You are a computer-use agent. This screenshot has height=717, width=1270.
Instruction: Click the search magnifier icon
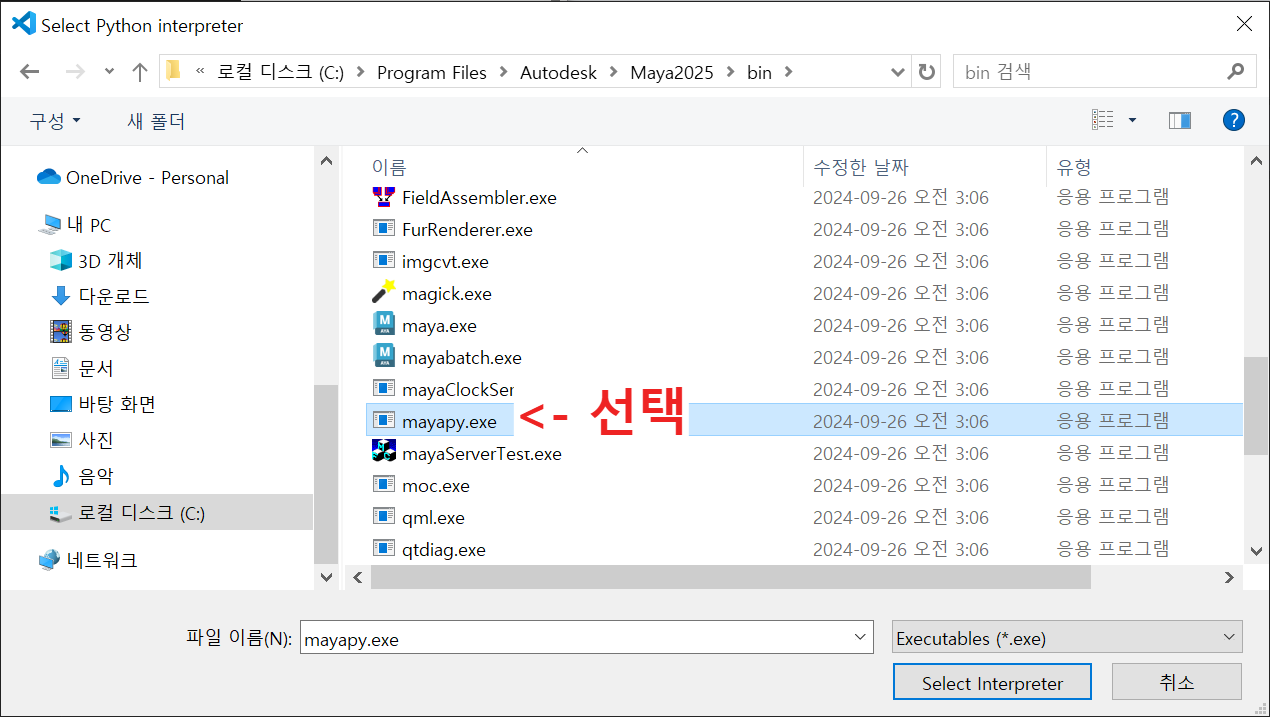click(x=1236, y=72)
